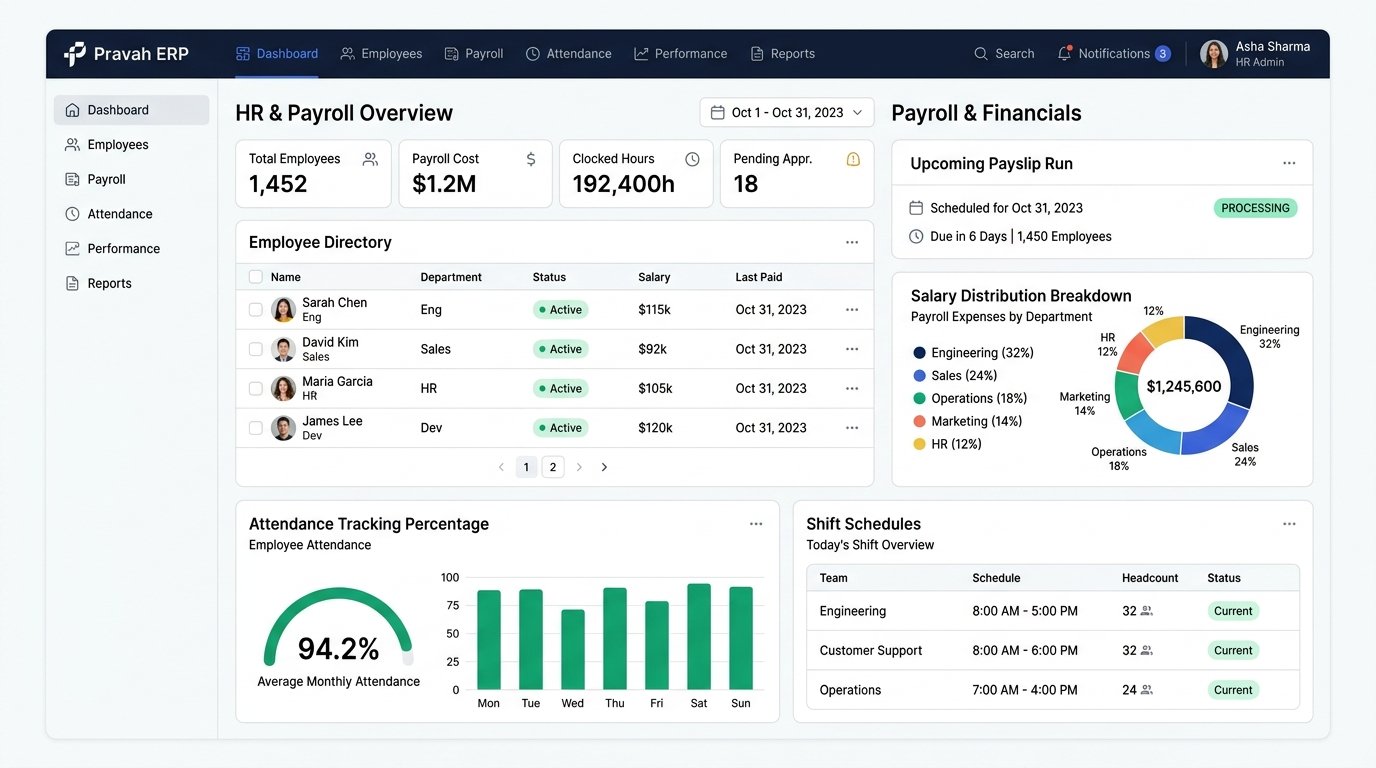The image size is (1376, 768).
Task: Click the Payroll Cost dollar icon
Action: [531, 159]
